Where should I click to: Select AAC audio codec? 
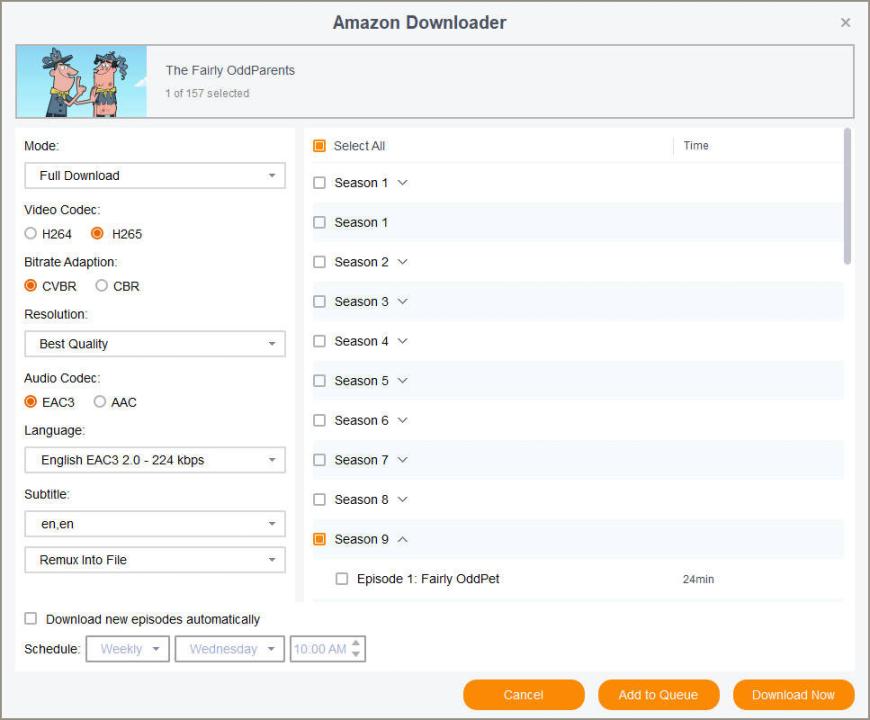(100, 402)
